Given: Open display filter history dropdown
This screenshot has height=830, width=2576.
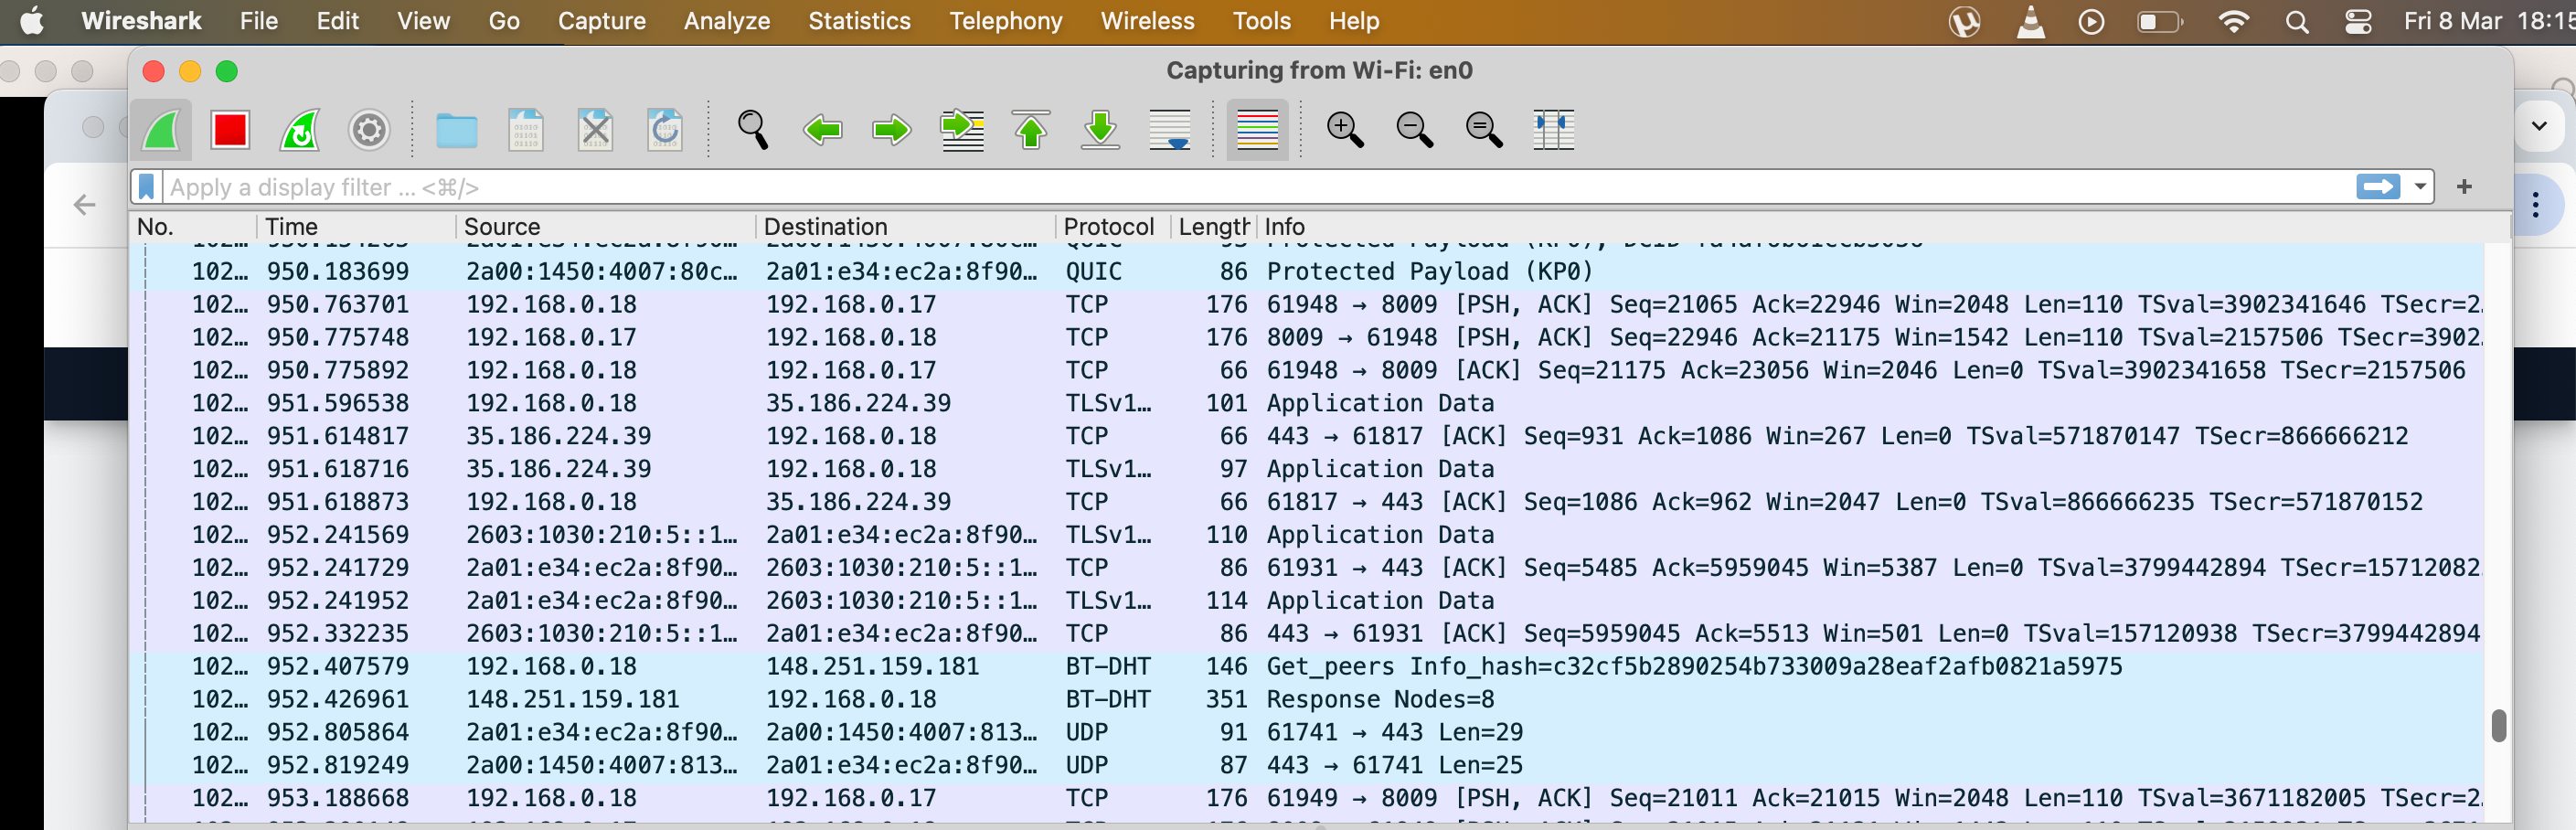Looking at the screenshot, I should click(2420, 187).
